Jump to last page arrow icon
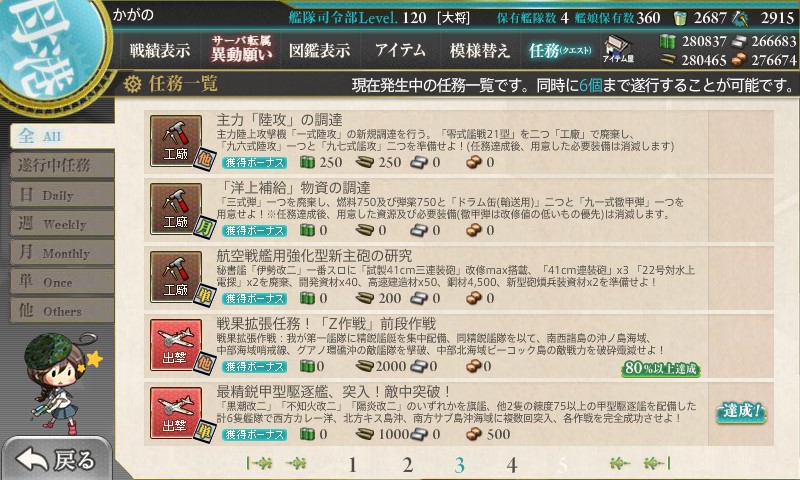The width and height of the screenshot is (800, 480). coord(657,464)
